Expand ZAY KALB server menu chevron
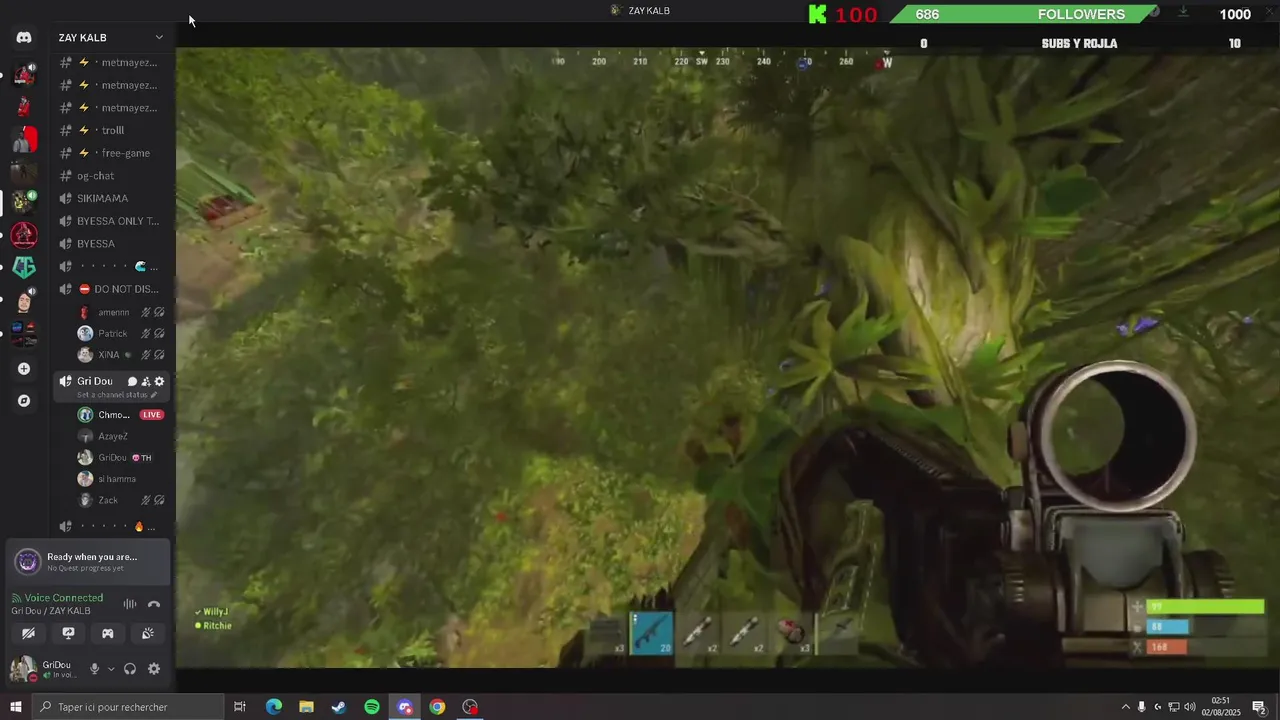 click(x=159, y=37)
